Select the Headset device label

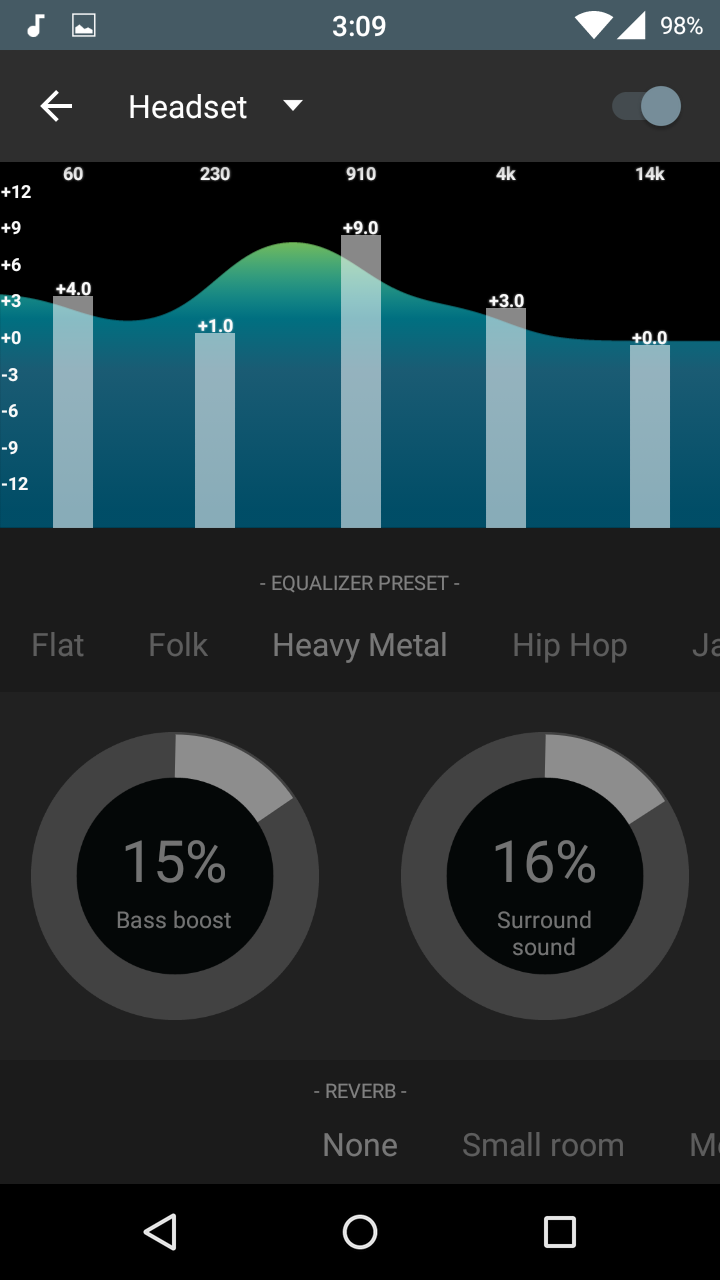tap(187, 107)
